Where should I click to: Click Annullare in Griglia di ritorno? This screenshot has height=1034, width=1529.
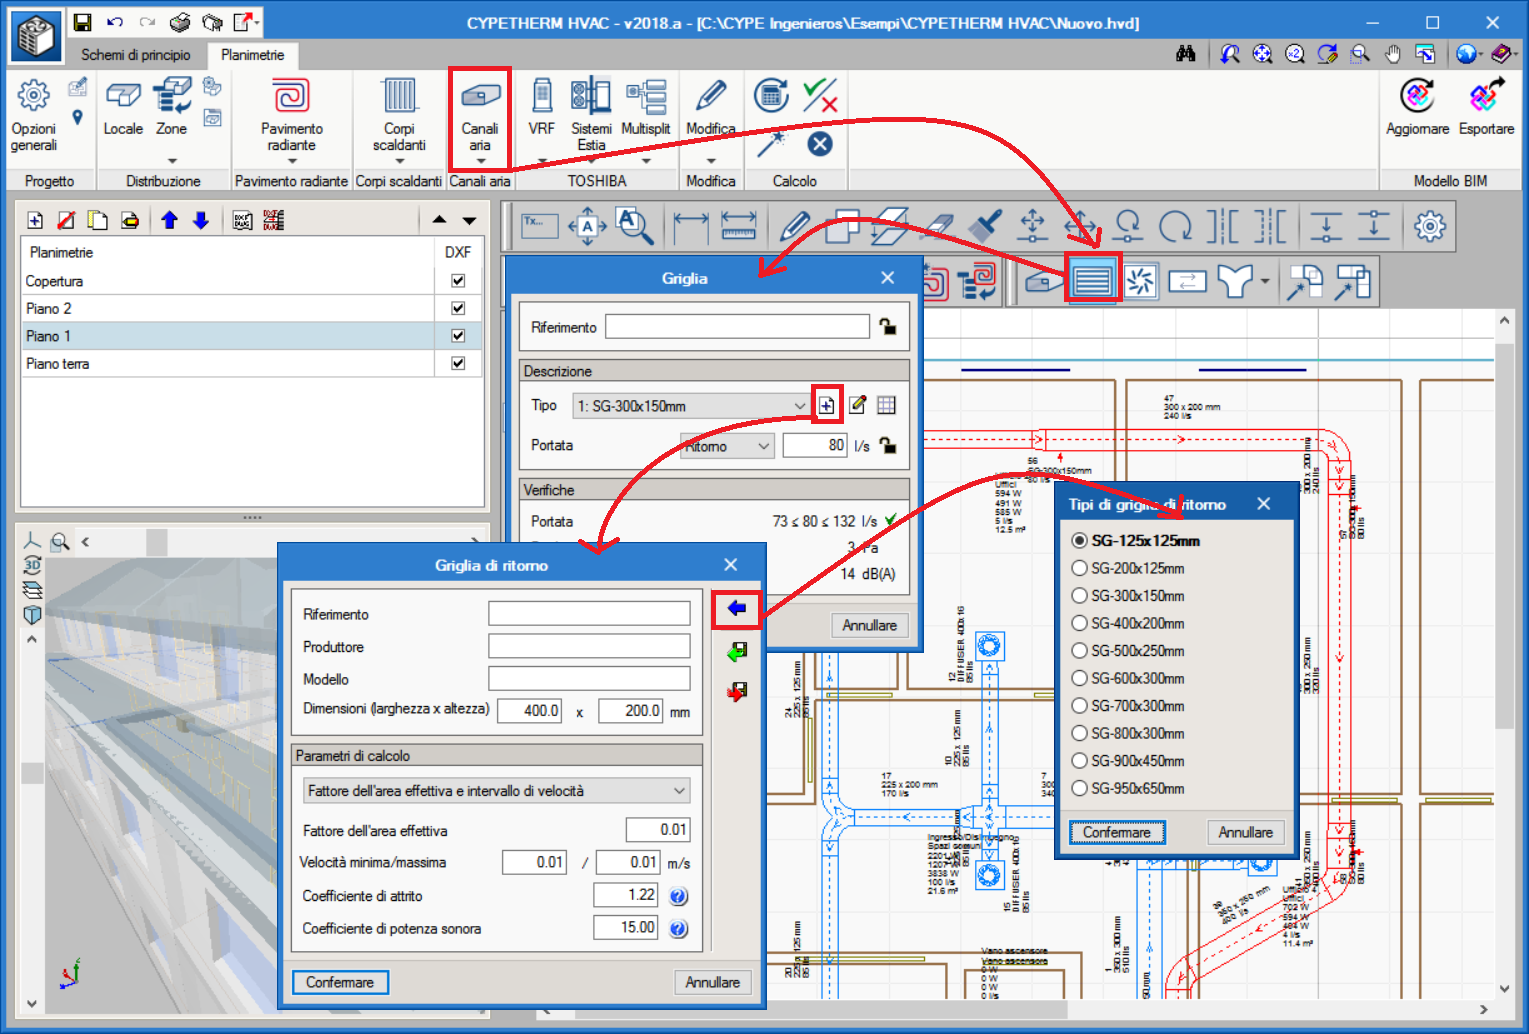point(712,982)
